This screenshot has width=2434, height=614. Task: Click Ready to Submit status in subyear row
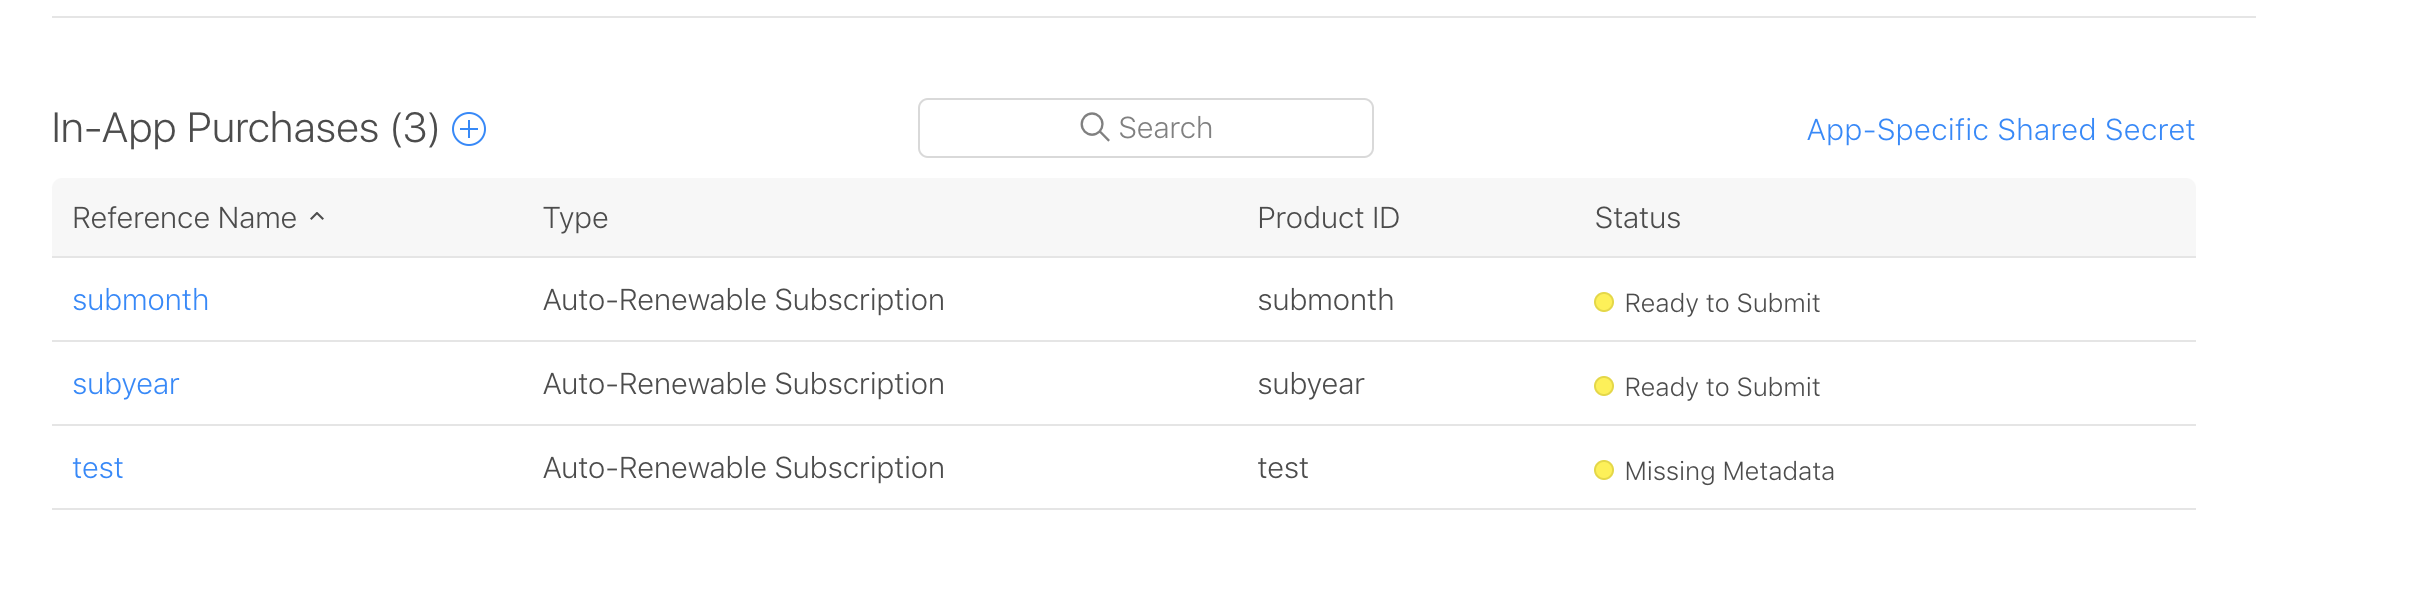(1721, 387)
